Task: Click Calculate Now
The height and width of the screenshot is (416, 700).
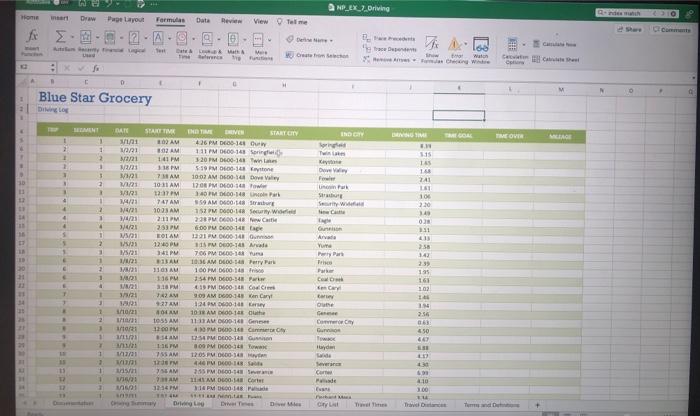Action: (x=554, y=45)
